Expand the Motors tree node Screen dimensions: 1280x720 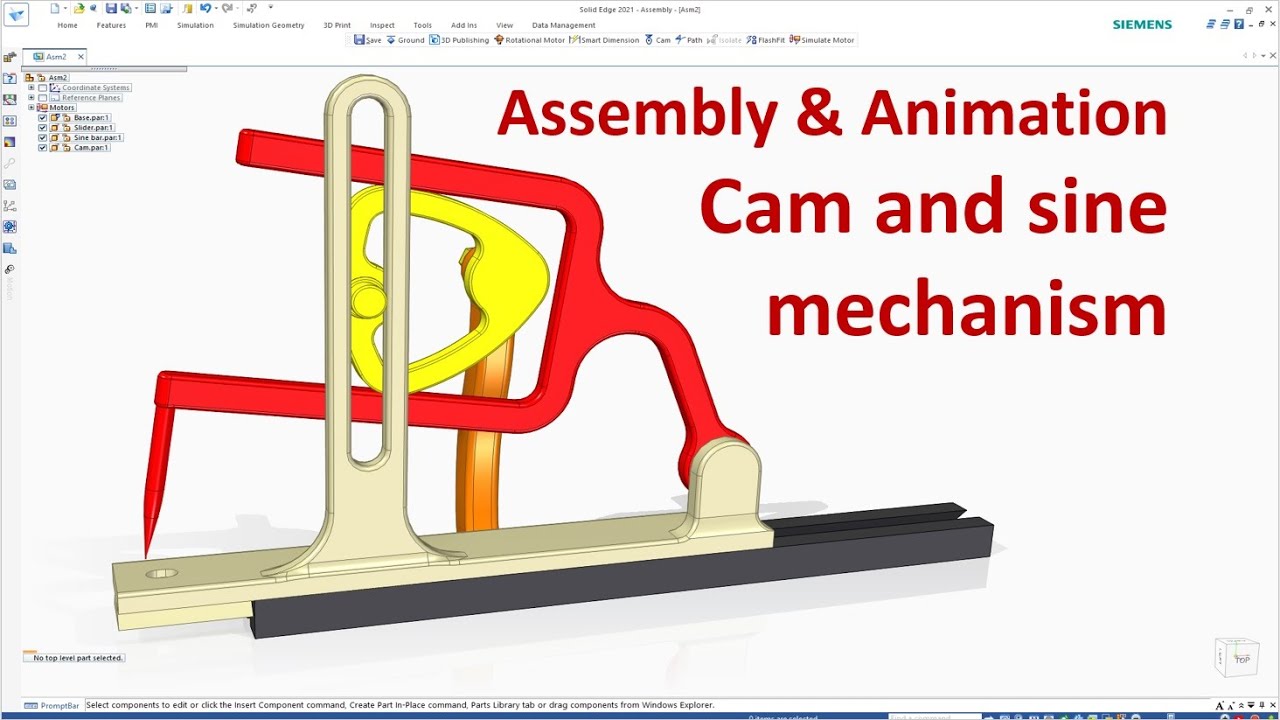[x=31, y=107]
